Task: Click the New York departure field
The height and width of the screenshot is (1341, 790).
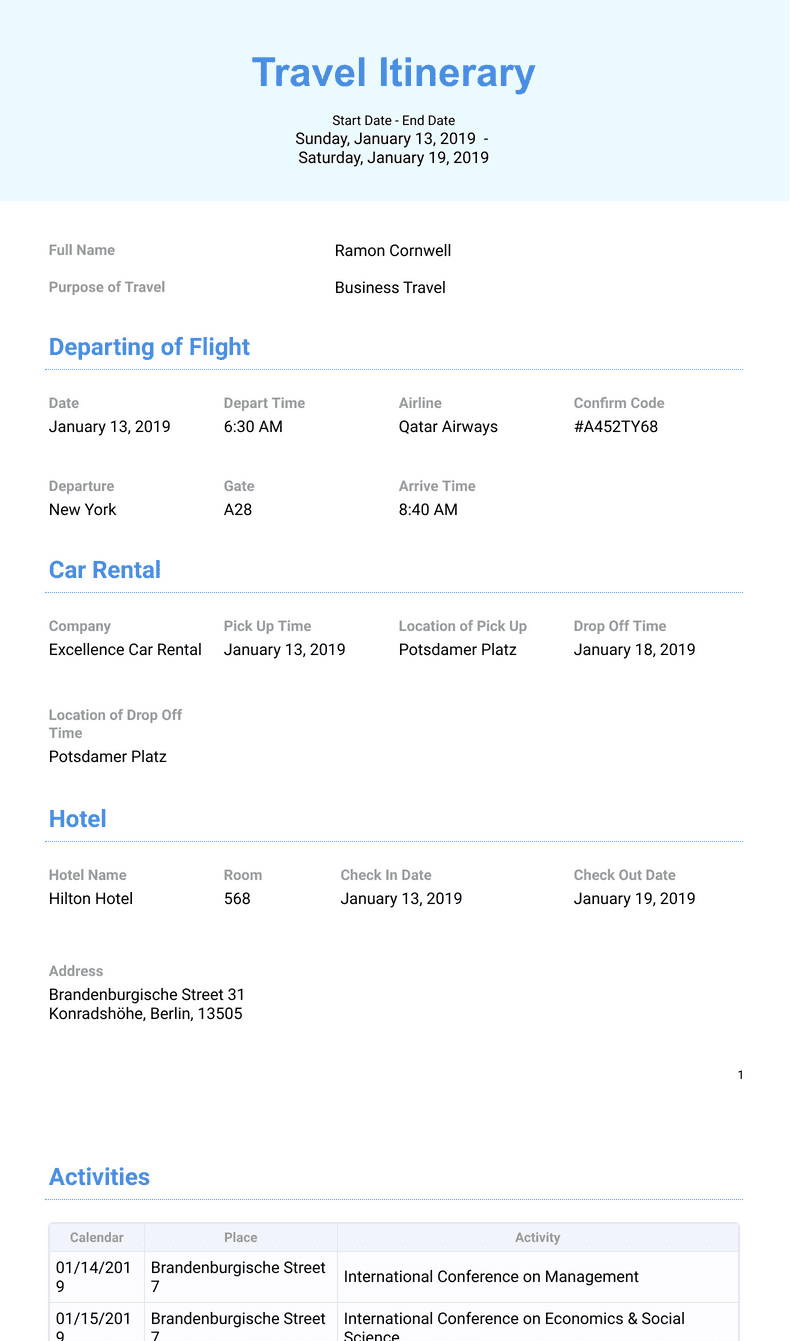Action: [x=83, y=510]
